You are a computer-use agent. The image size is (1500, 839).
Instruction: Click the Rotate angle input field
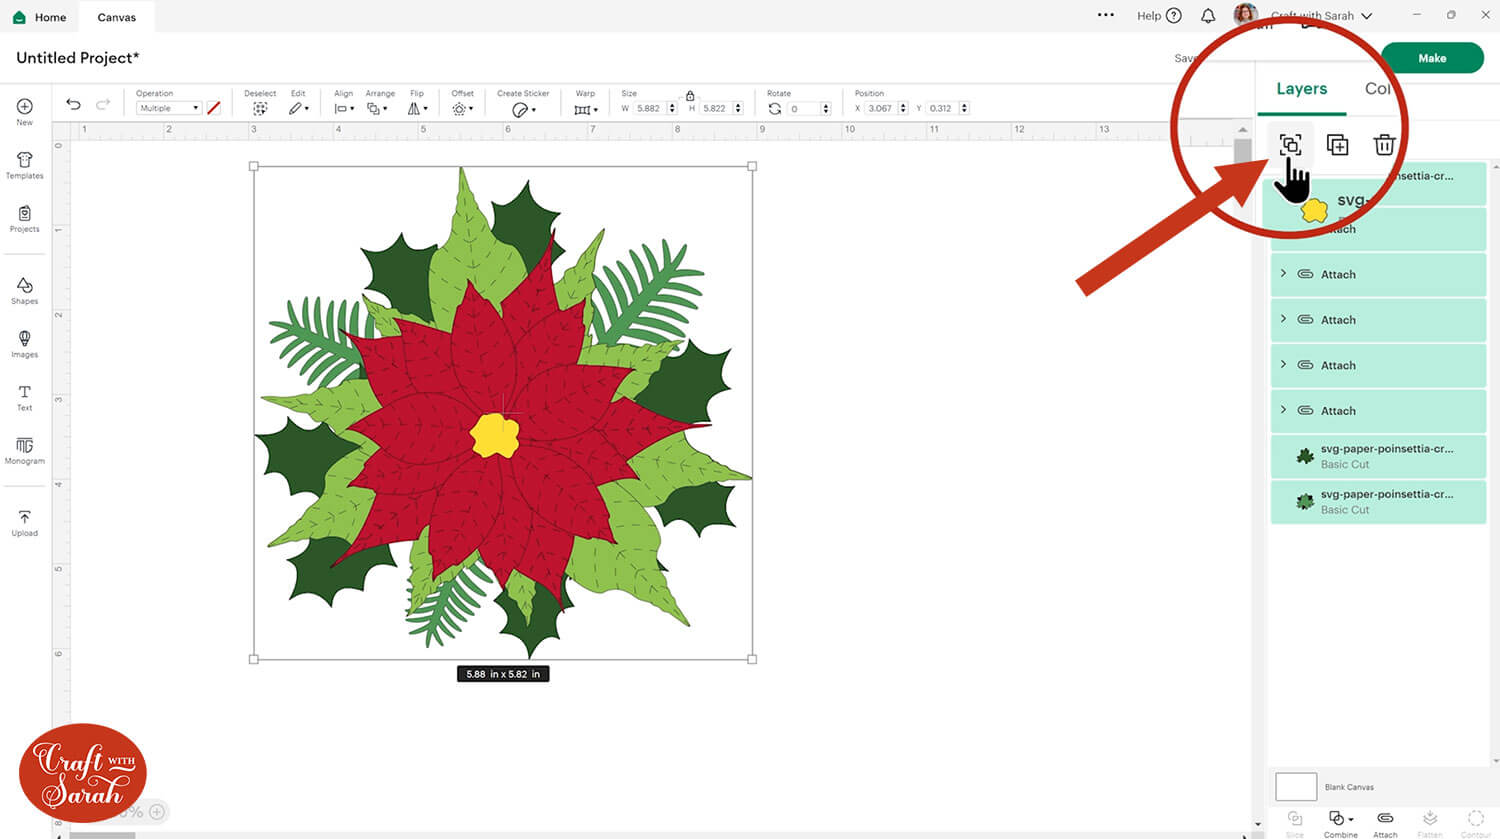803,108
